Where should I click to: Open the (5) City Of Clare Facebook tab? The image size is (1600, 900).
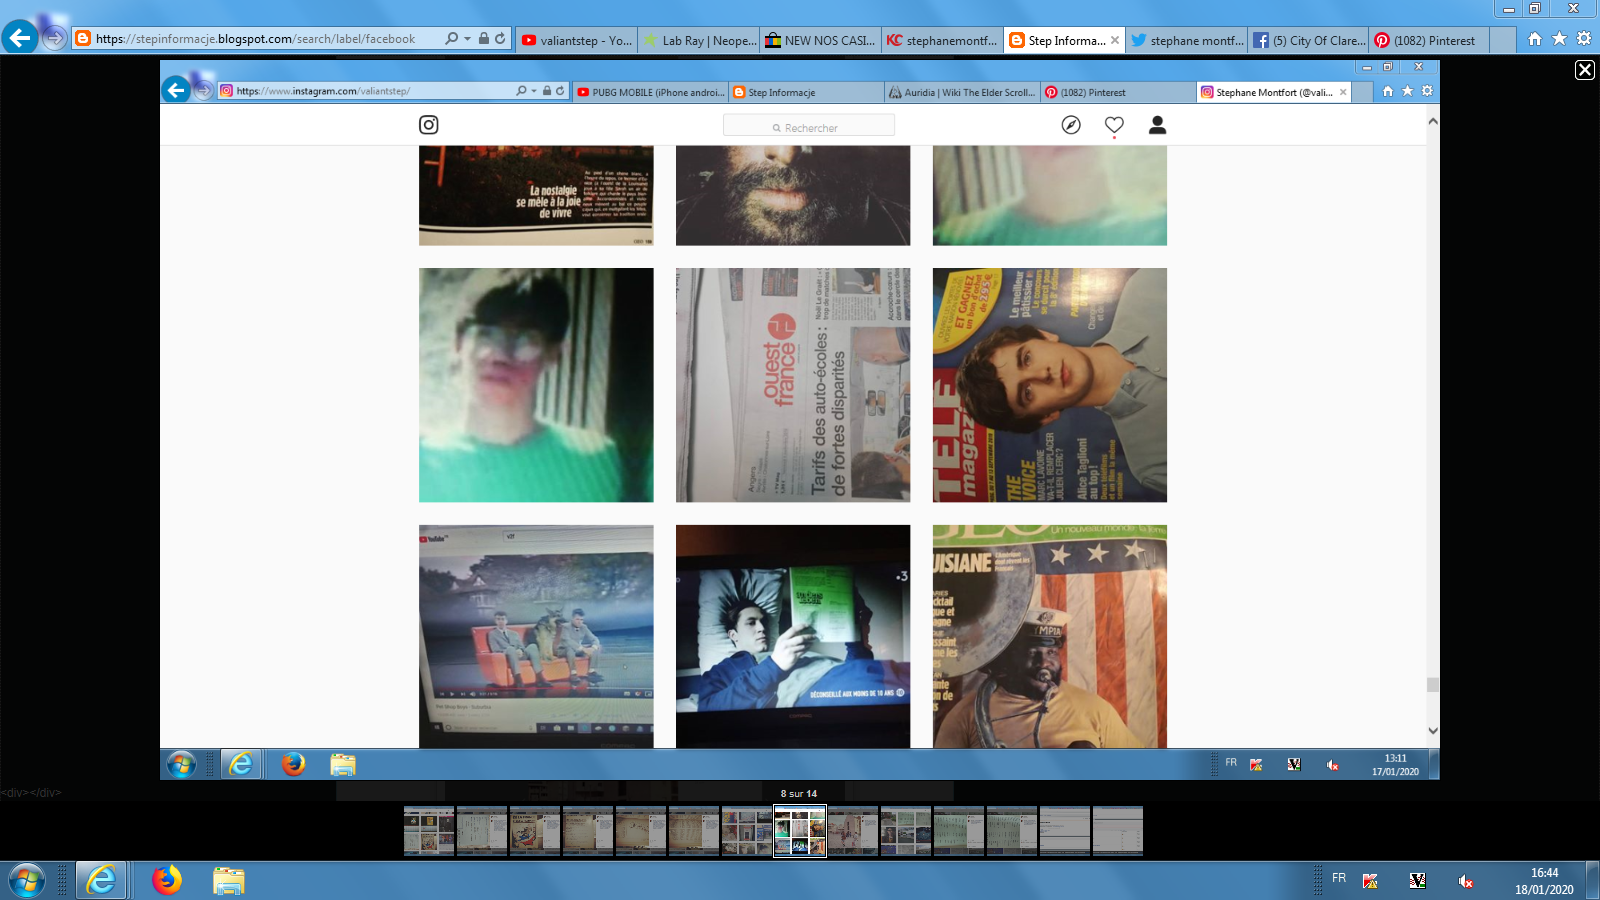[1309, 40]
